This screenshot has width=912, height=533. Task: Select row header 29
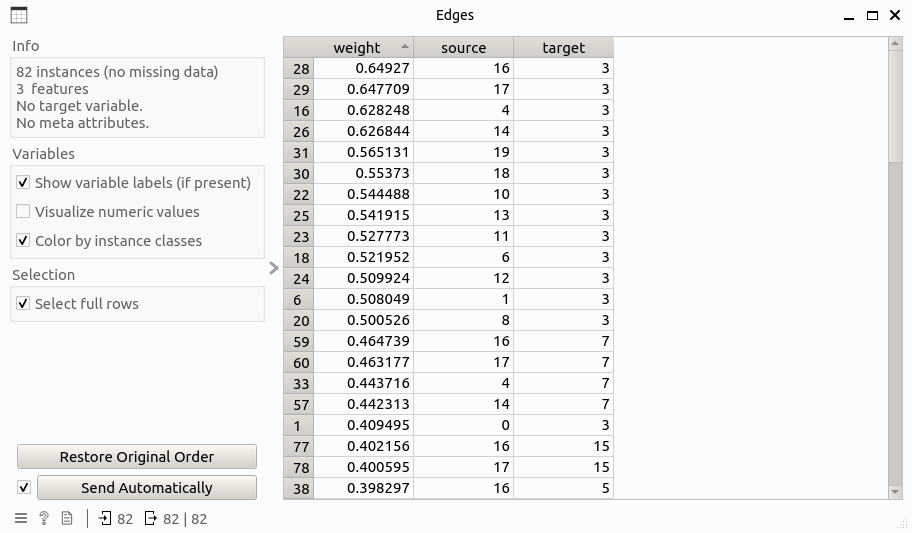(x=299, y=90)
